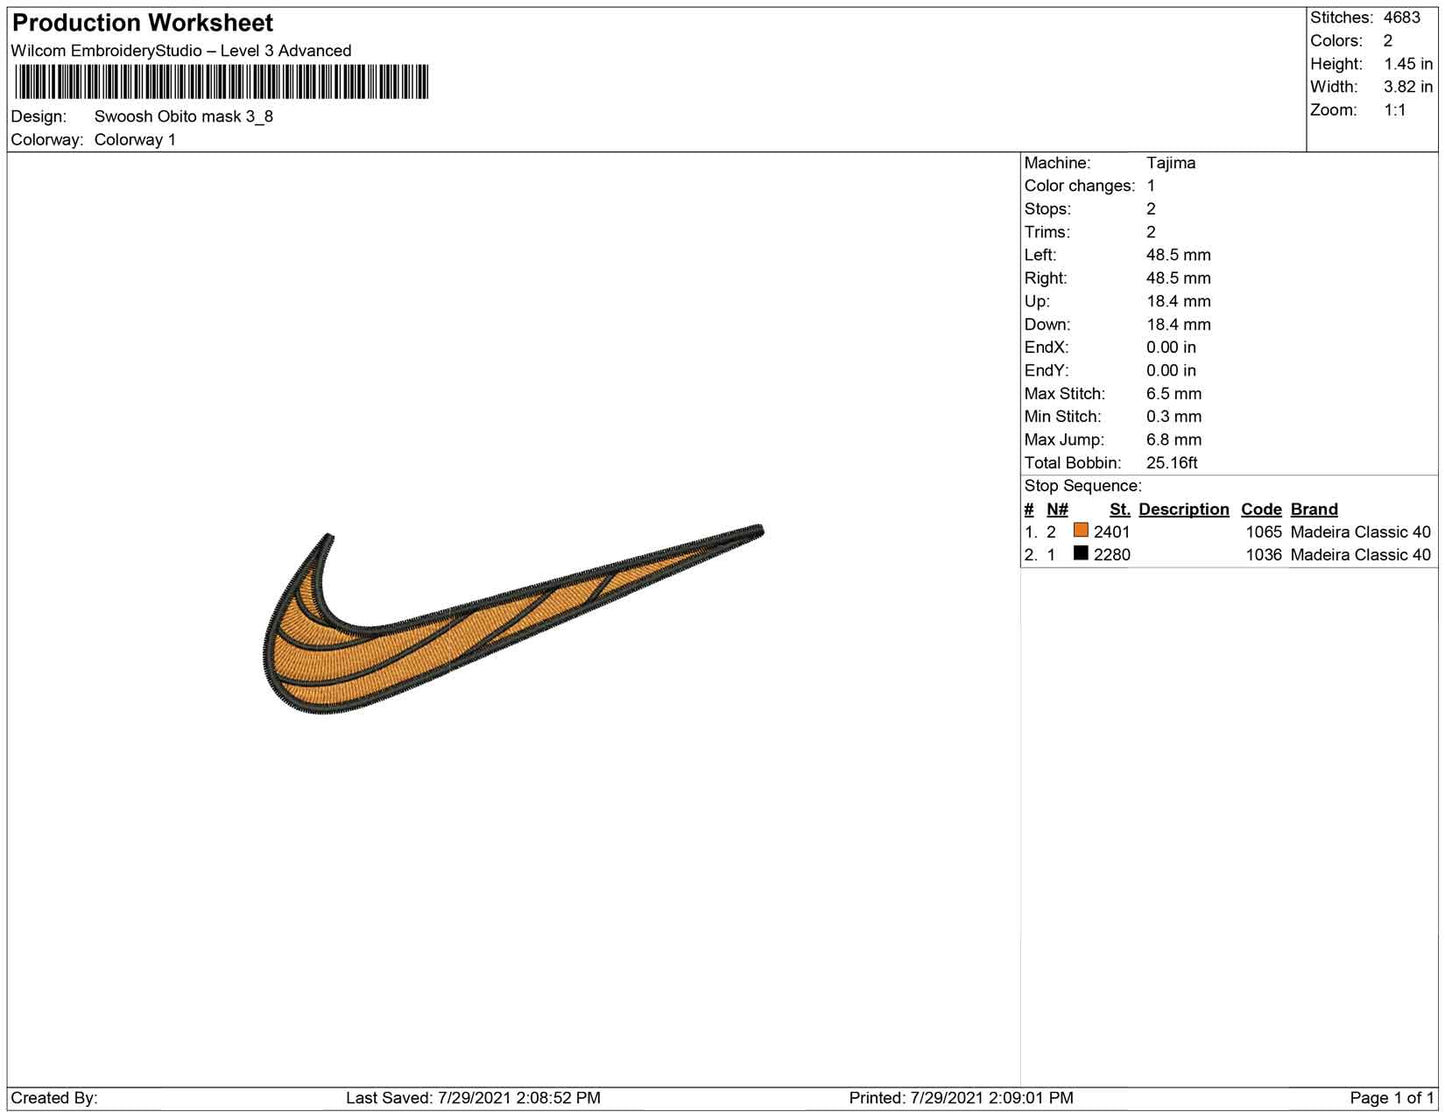Click the "Code" column header
The height and width of the screenshot is (1112, 1445).
point(1261,509)
